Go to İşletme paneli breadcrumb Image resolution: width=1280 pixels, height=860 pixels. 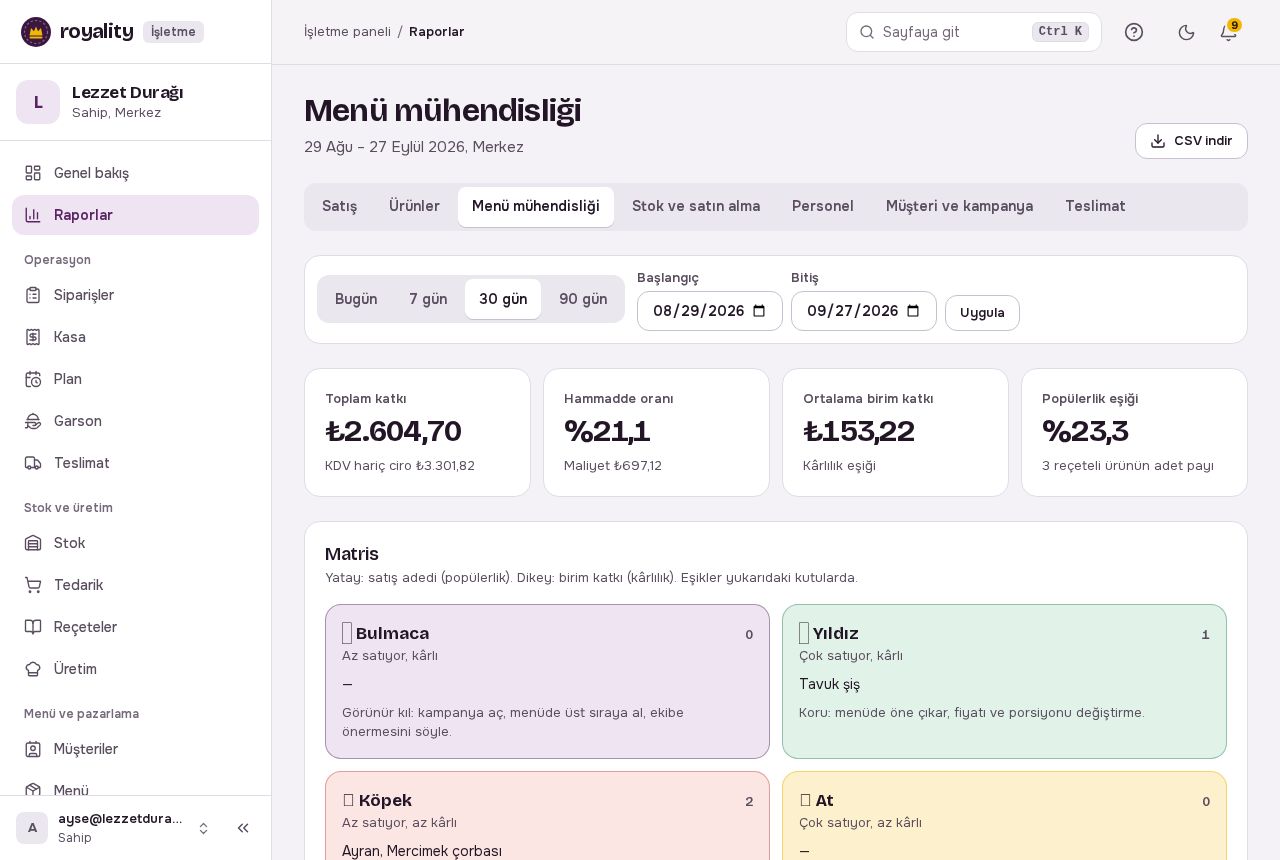(x=347, y=32)
